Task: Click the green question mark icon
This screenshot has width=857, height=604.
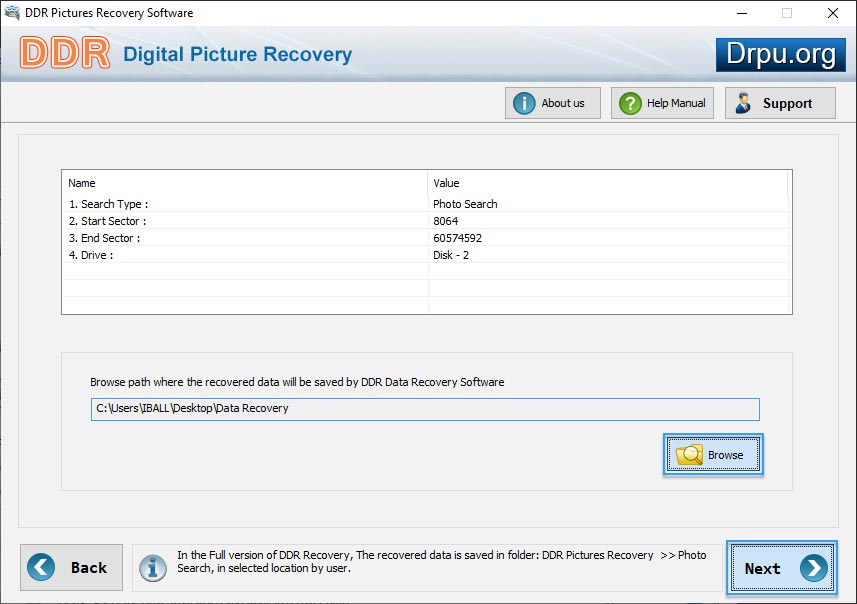Action: click(x=630, y=103)
